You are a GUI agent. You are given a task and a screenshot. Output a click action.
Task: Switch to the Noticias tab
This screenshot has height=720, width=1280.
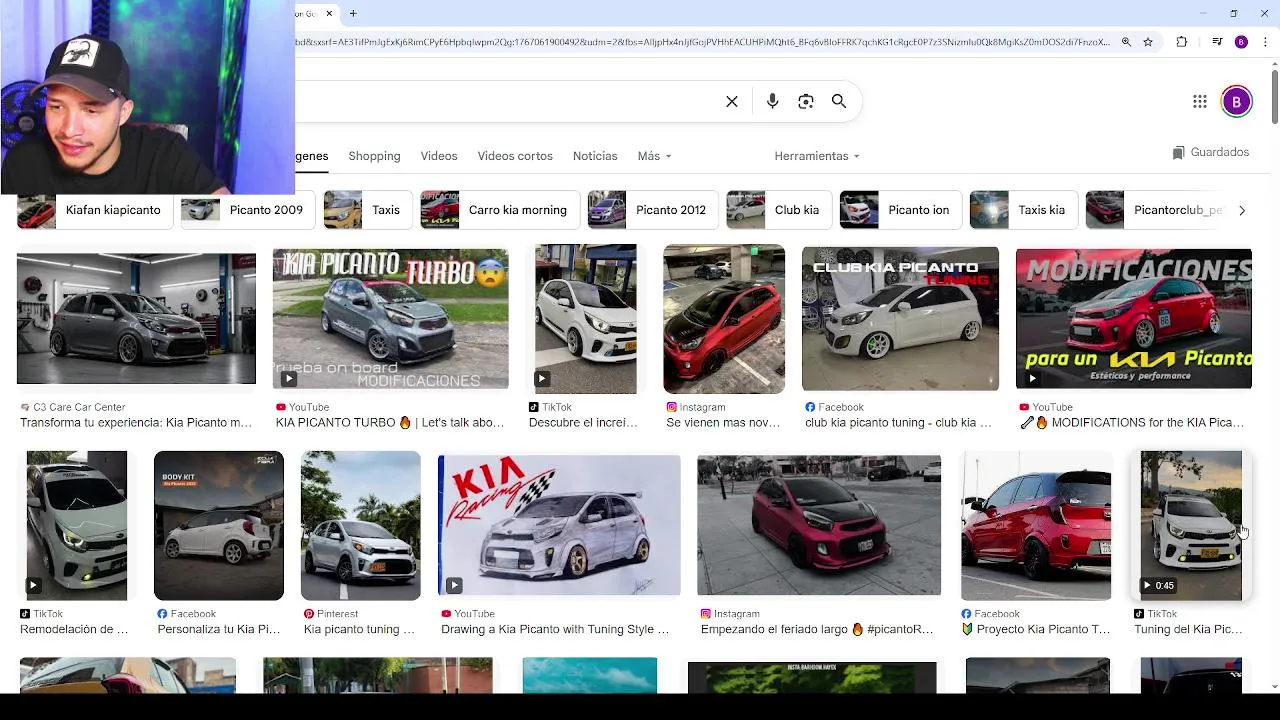(595, 156)
